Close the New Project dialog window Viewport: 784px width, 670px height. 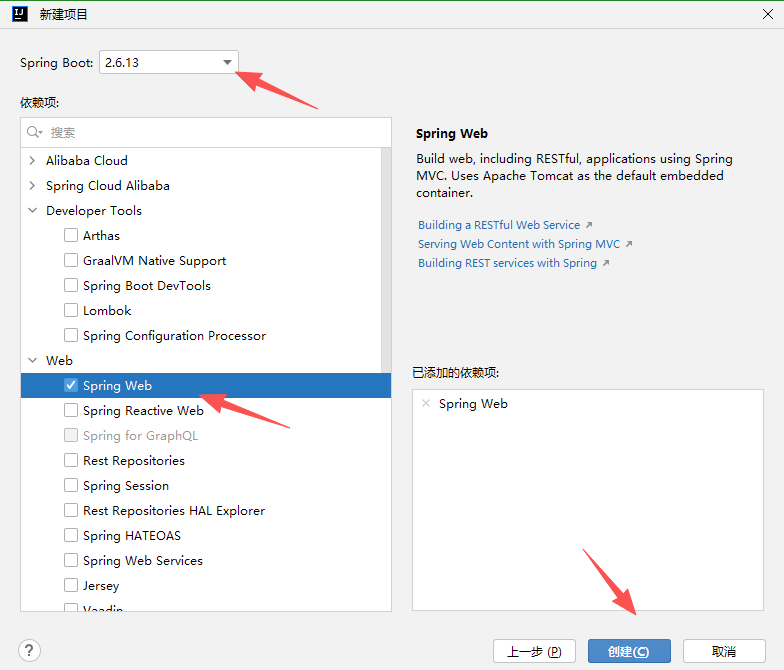click(764, 15)
